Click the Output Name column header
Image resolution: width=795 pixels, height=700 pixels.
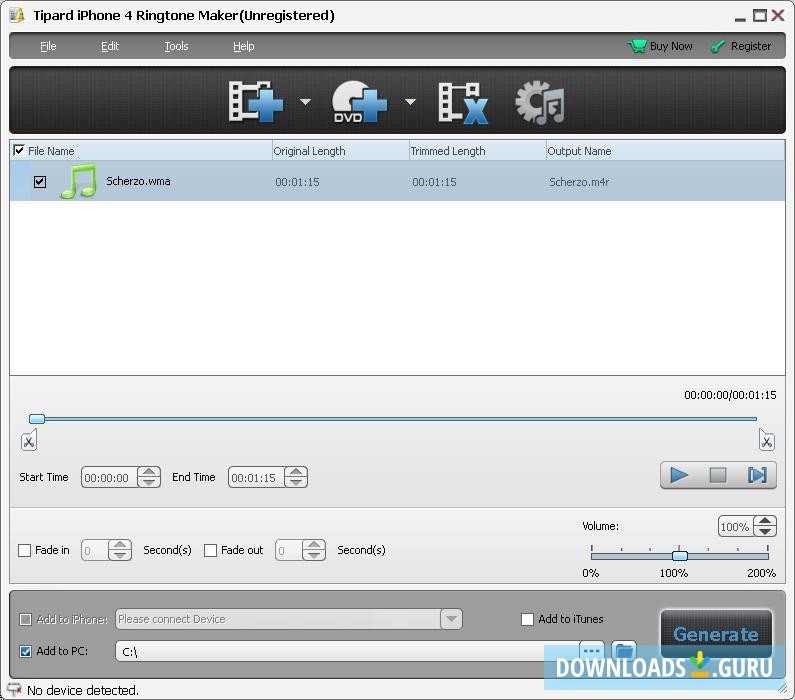tap(665, 151)
